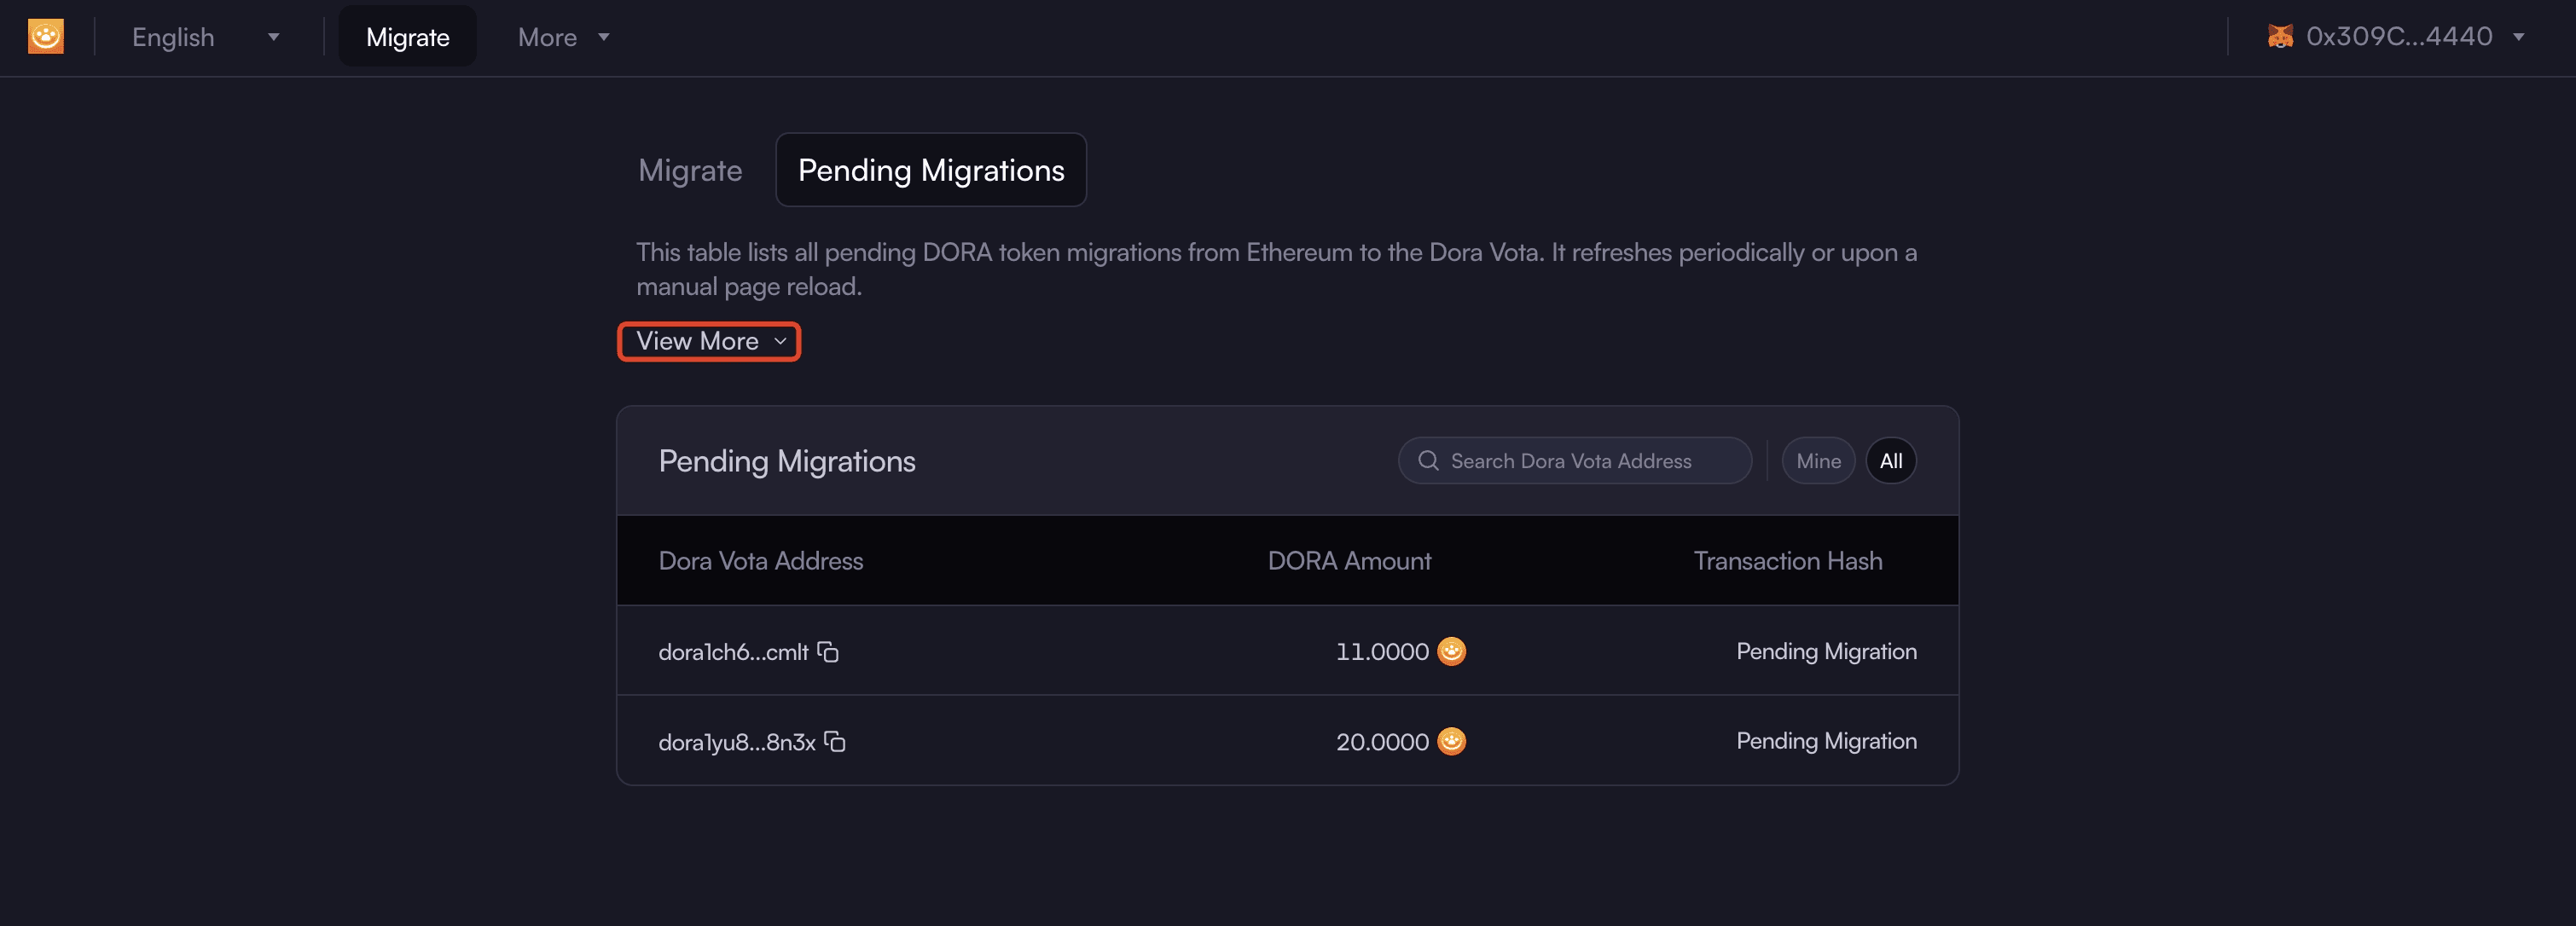Click the Pending Migrations table title
The height and width of the screenshot is (926, 2576).
pyautogui.click(x=787, y=461)
